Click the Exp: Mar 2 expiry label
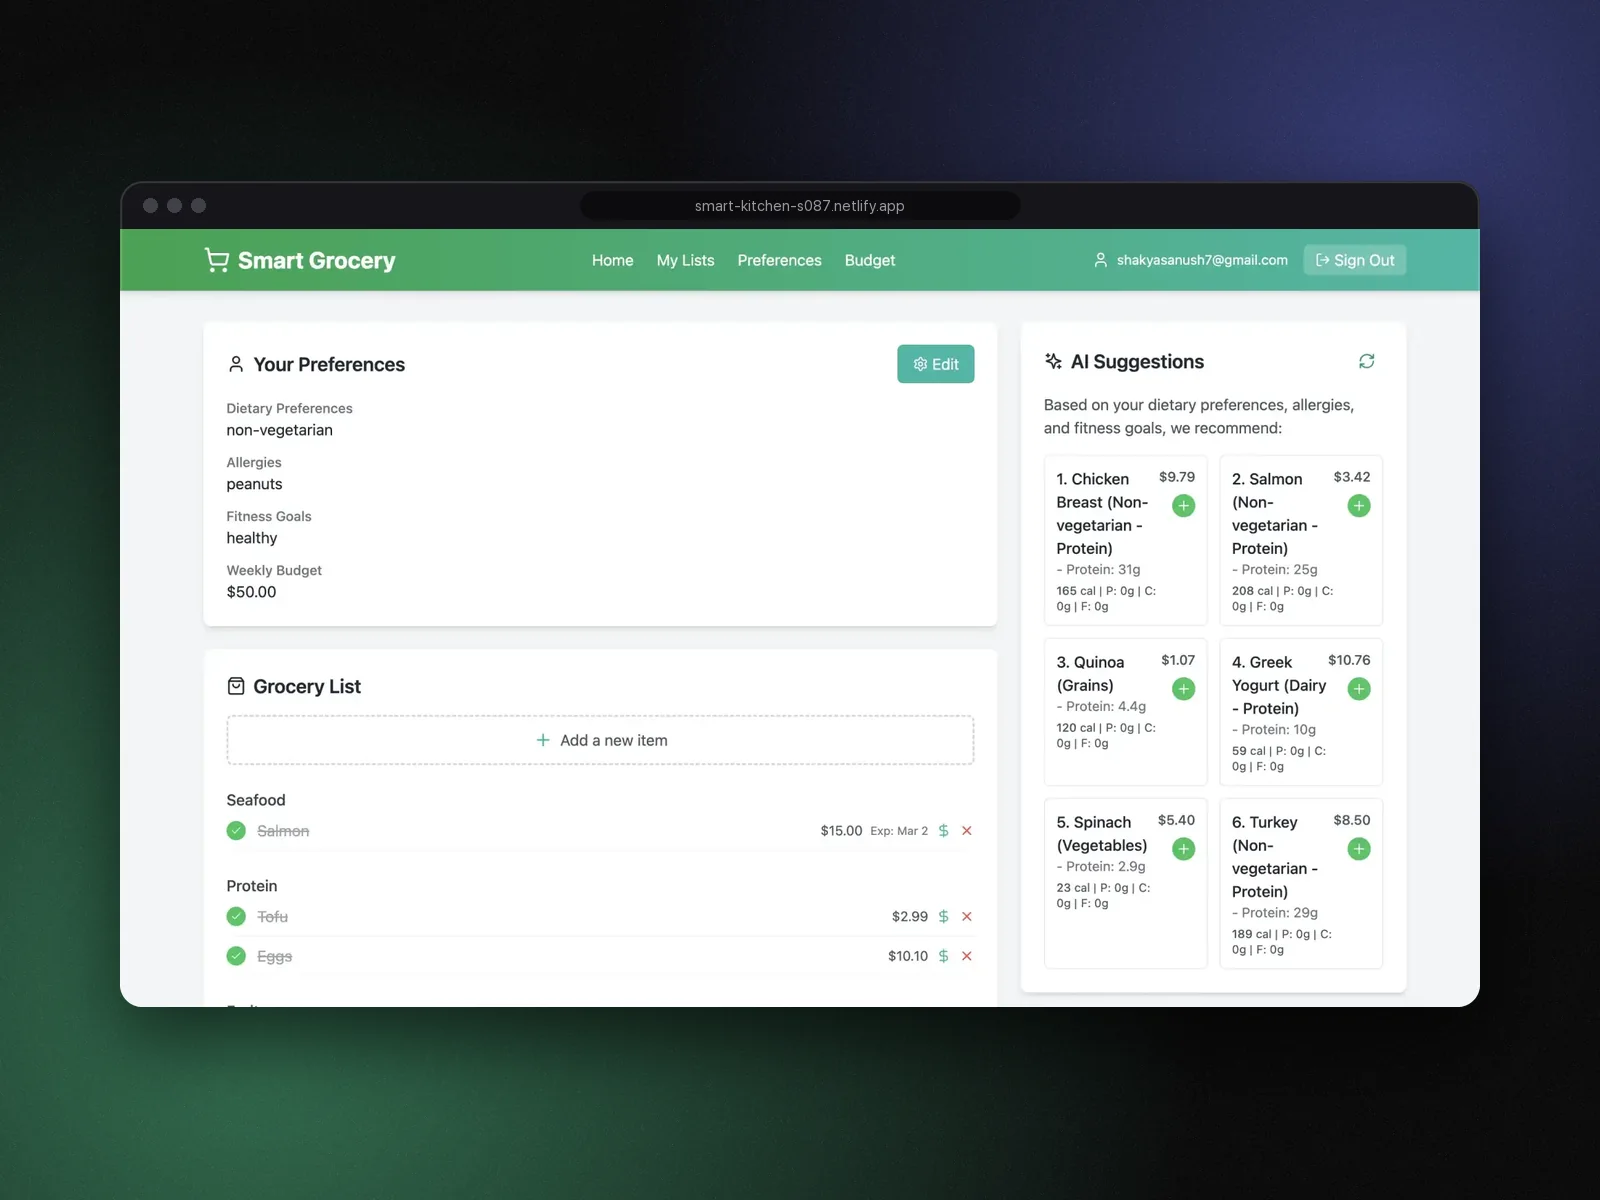The image size is (1600, 1200). (899, 831)
